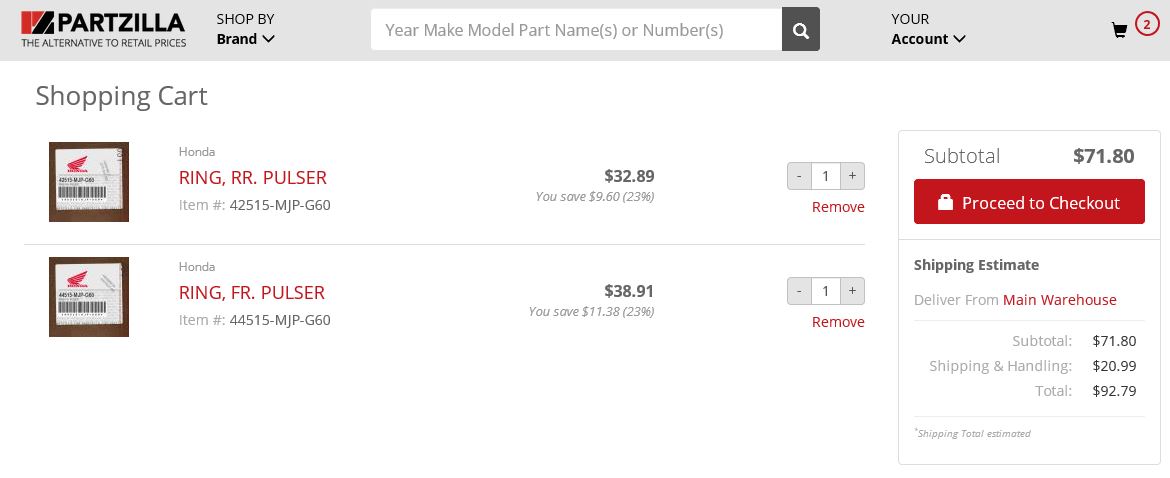Click the magnifying glass search icon

[x=800, y=30]
